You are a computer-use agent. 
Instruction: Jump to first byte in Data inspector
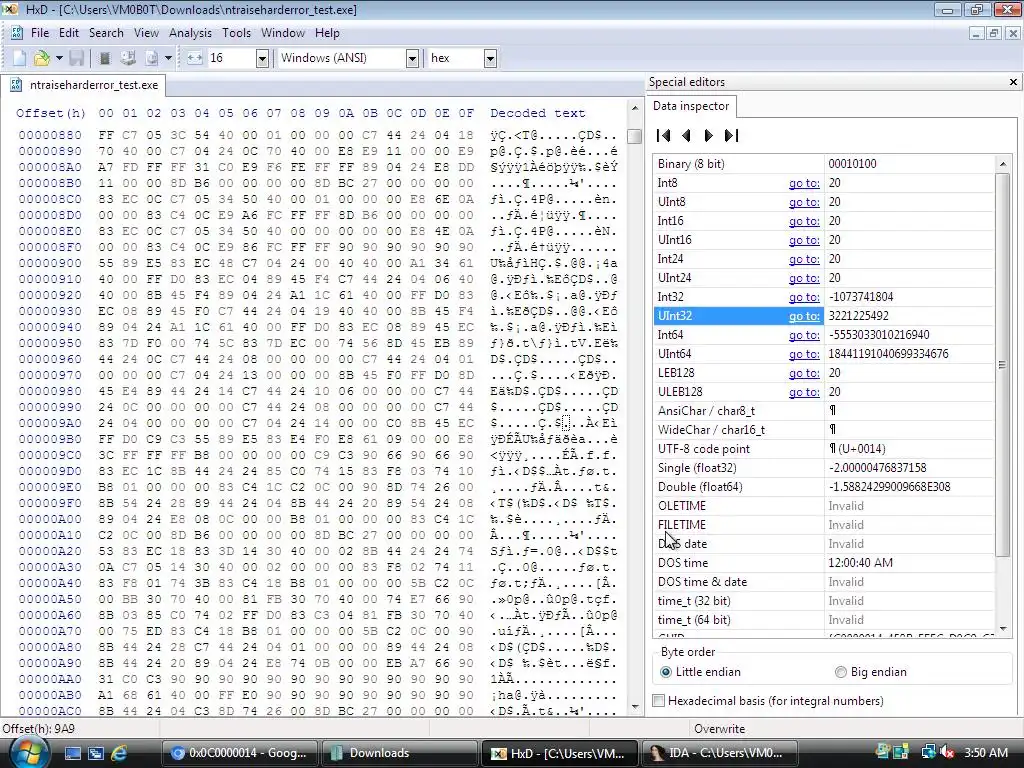click(x=664, y=135)
